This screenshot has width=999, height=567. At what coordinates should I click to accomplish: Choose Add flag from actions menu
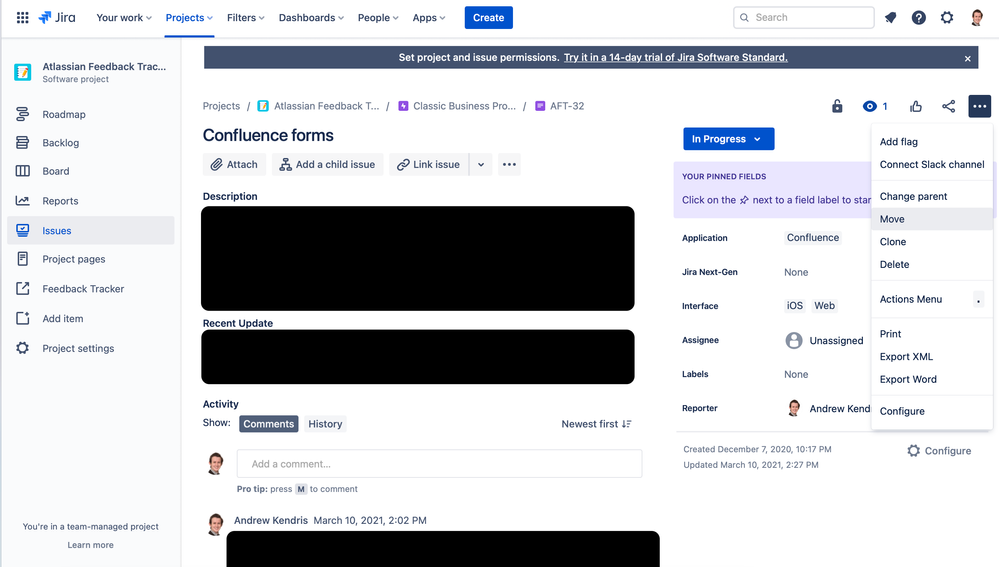(x=931, y=142)
